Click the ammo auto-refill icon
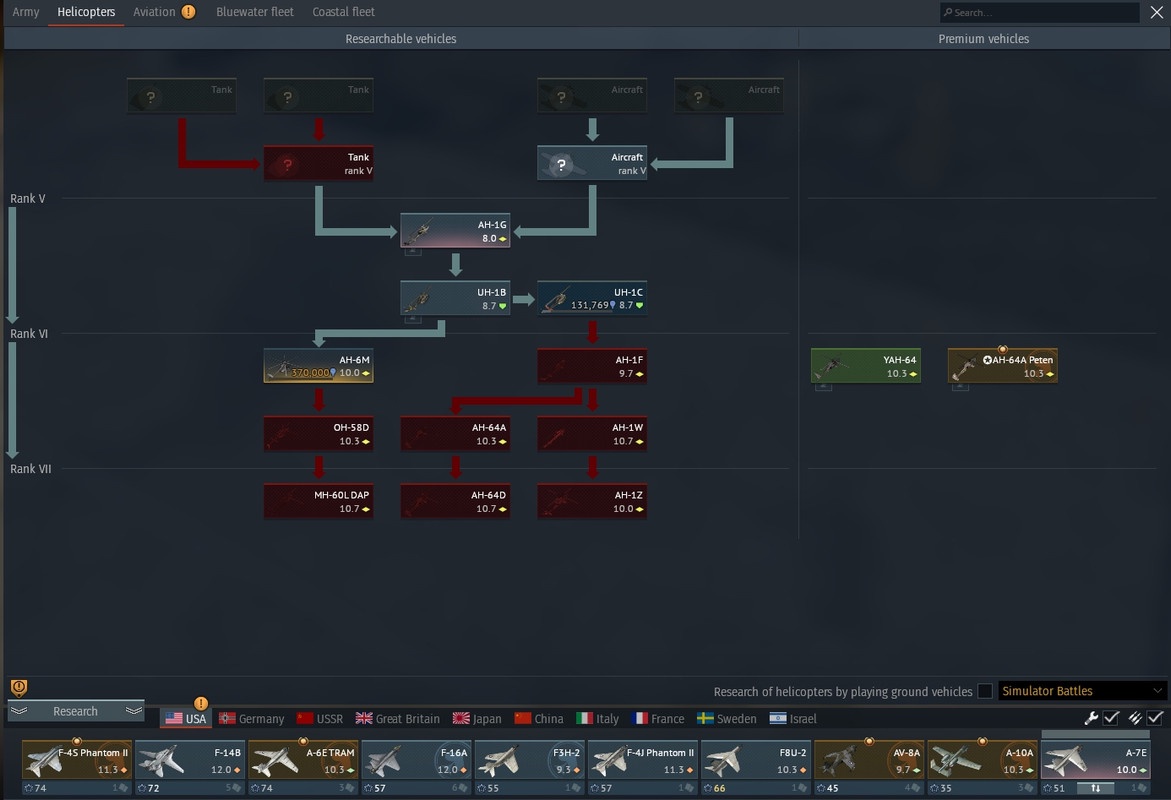Image resolution: width=1171 pixels, height=800 pixels. (x=1135, y=718)
